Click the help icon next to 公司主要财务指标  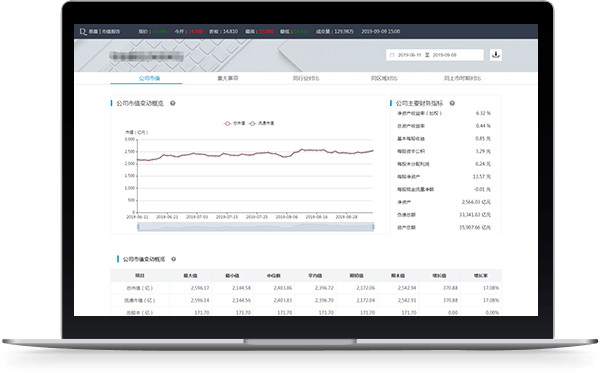tap(452, 103)
